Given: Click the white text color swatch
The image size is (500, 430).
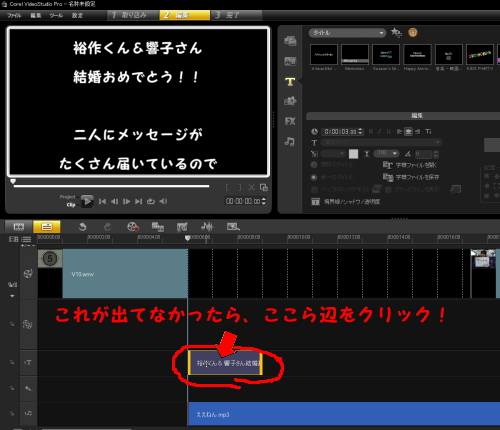Looking at the screenshot, I should tap(353, 154).
